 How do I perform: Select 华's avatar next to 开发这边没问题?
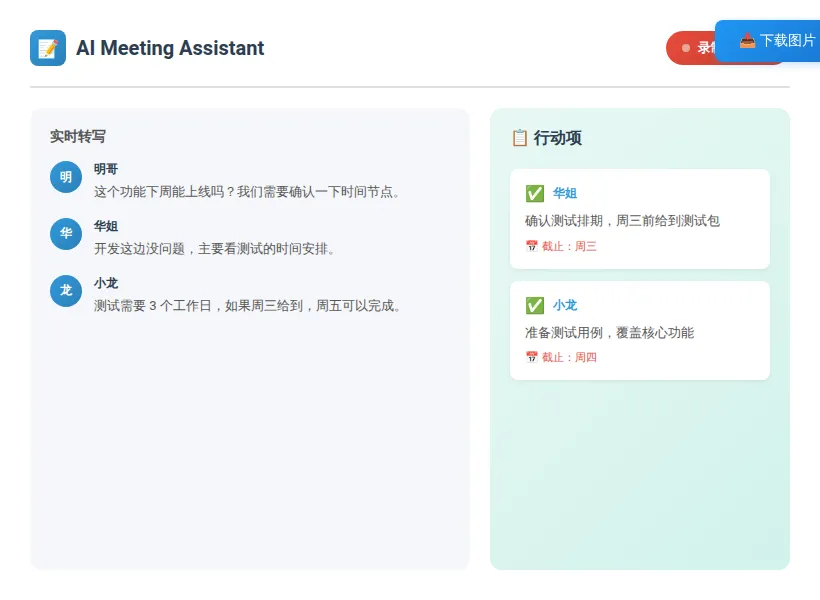click(66, 234)
